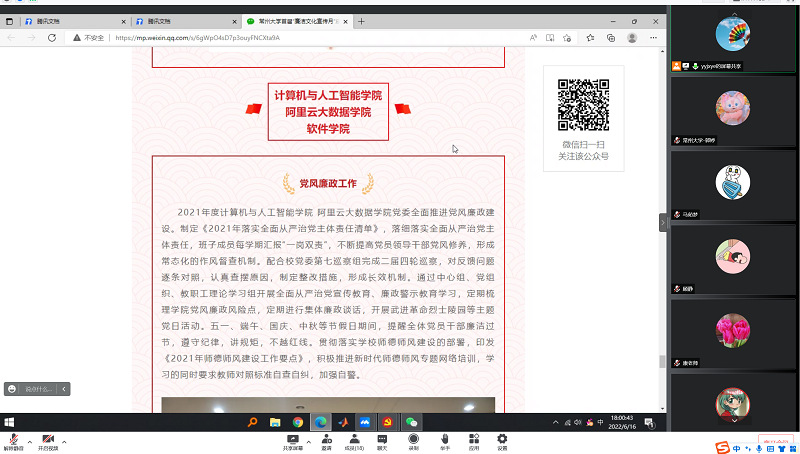The width and height of the screenshot is (800, 454).
Task: Open taskbar search magnifier
Action: coord(253,422)
